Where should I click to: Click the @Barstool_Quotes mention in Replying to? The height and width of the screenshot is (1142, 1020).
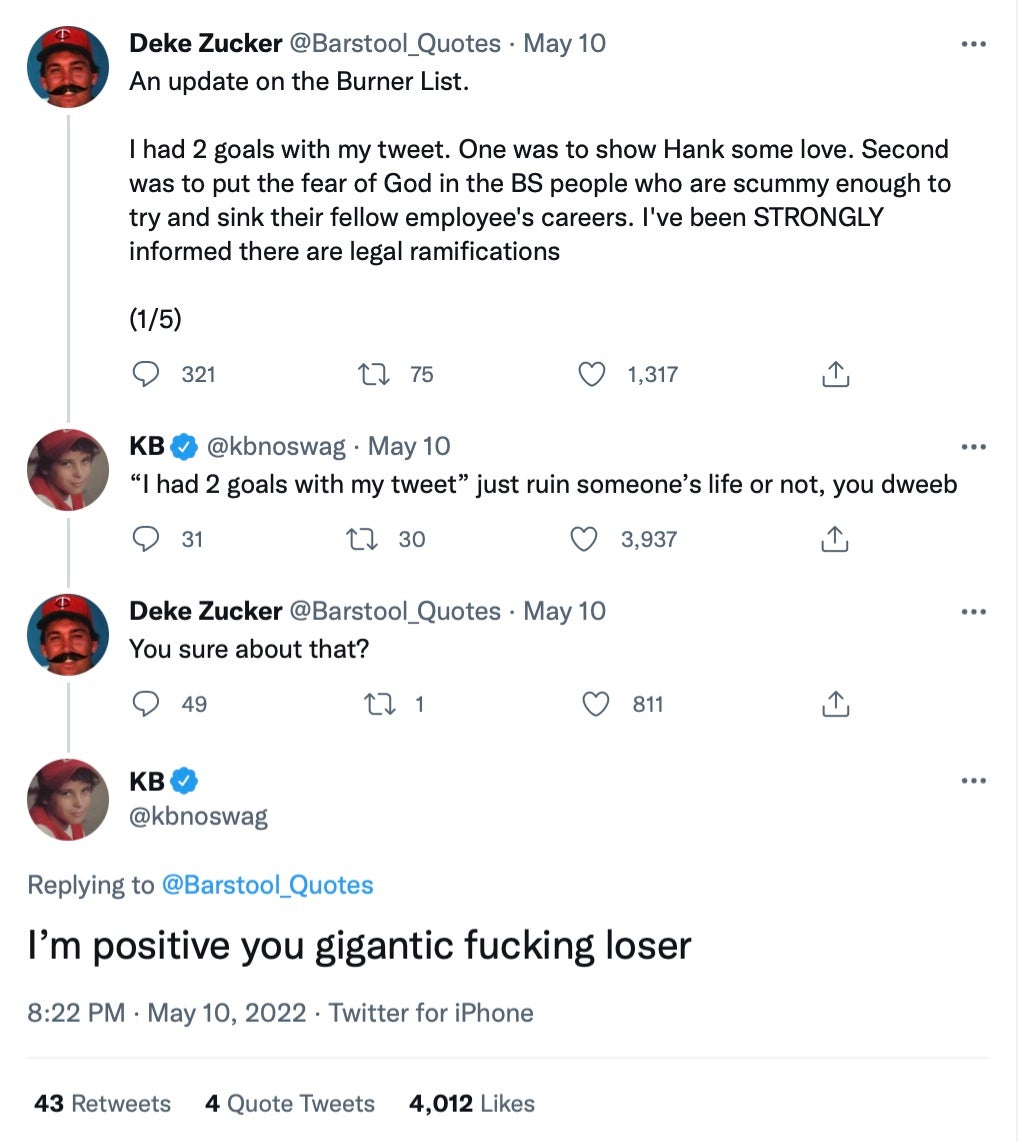click(266, 885)
